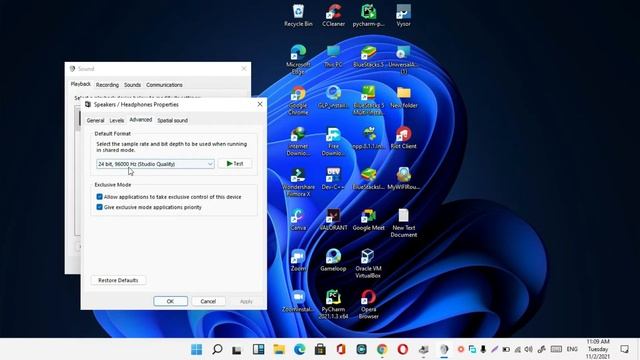The image size is (640, 360).
Task: Select the Advanced tab
Action: coord(141,120)
